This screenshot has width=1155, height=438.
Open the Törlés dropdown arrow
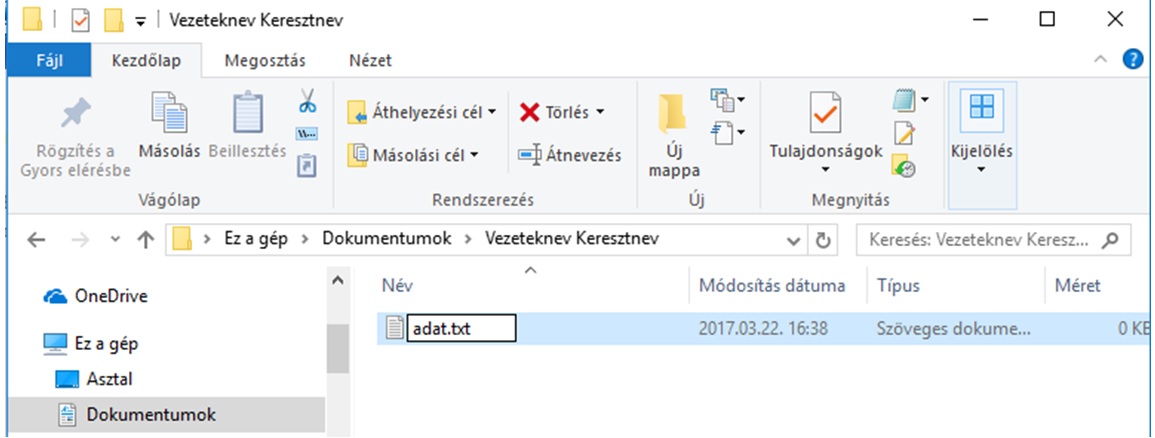click(x=599, y=113)
